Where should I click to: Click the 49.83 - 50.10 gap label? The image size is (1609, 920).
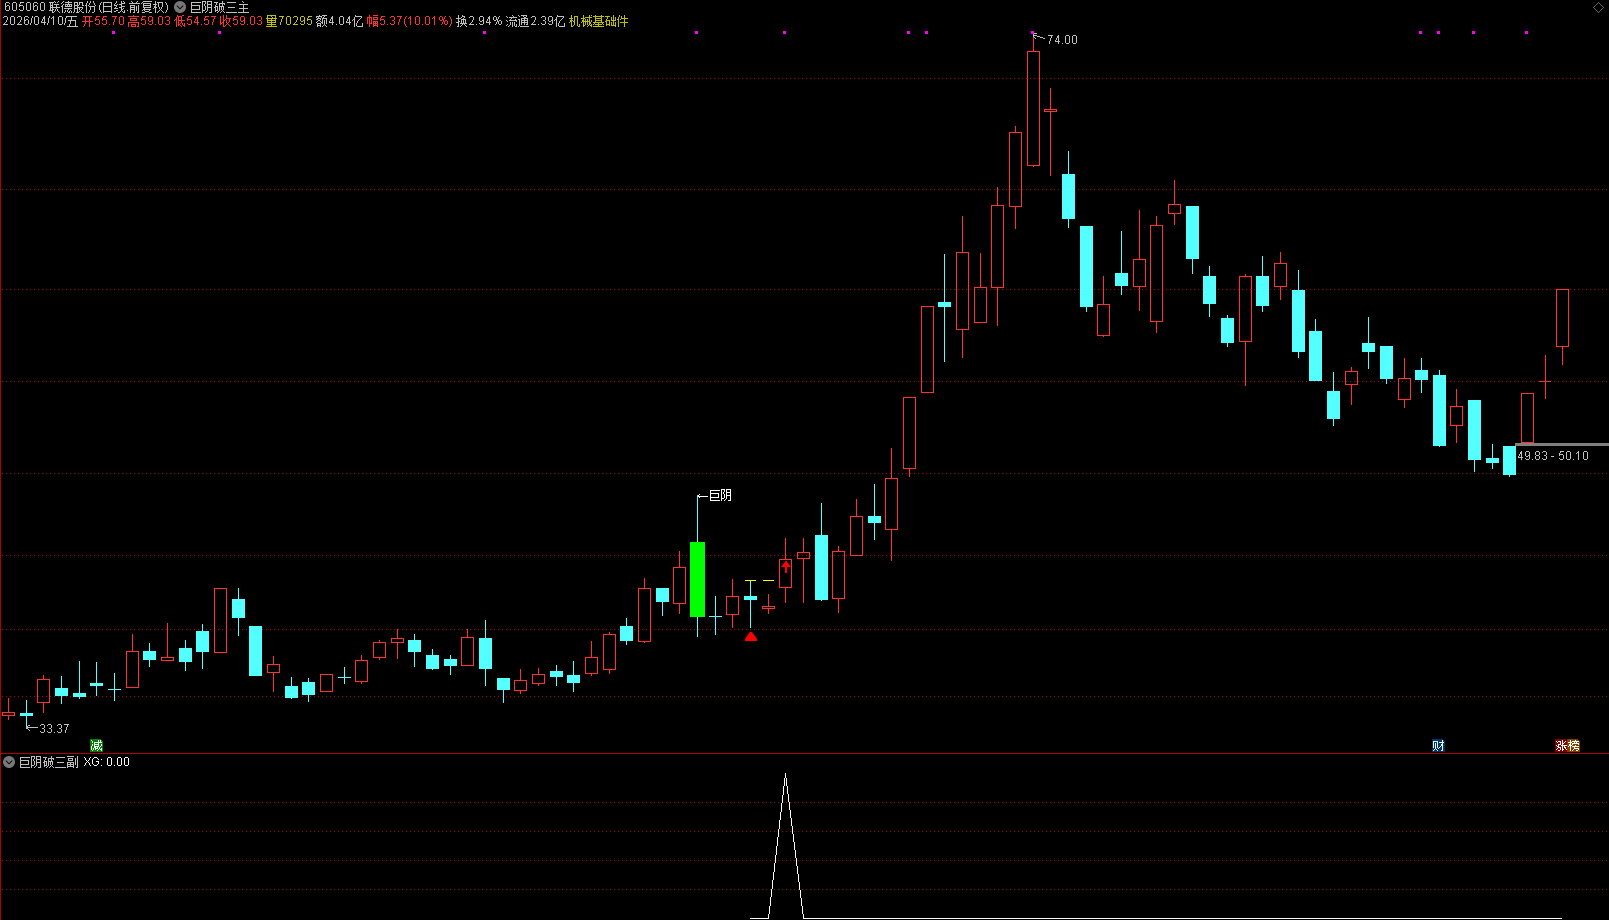1553,456
